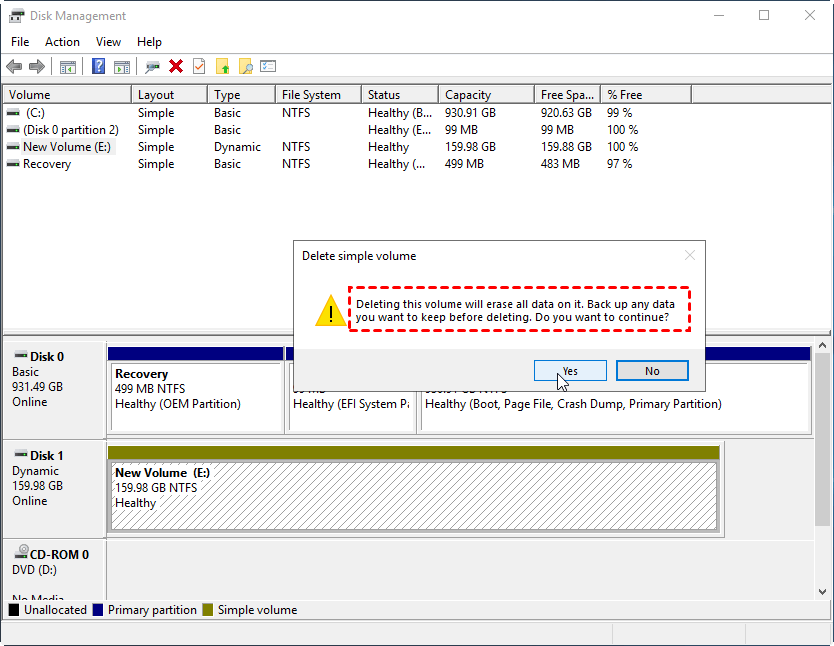Click the Disk 1 drive icon
834x646 pixels.
click(21, 454)
